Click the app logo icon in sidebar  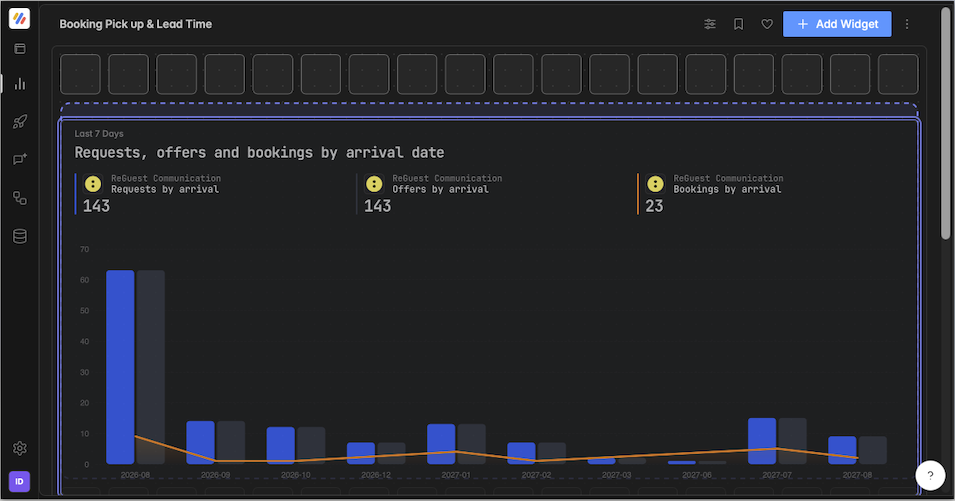19,18
